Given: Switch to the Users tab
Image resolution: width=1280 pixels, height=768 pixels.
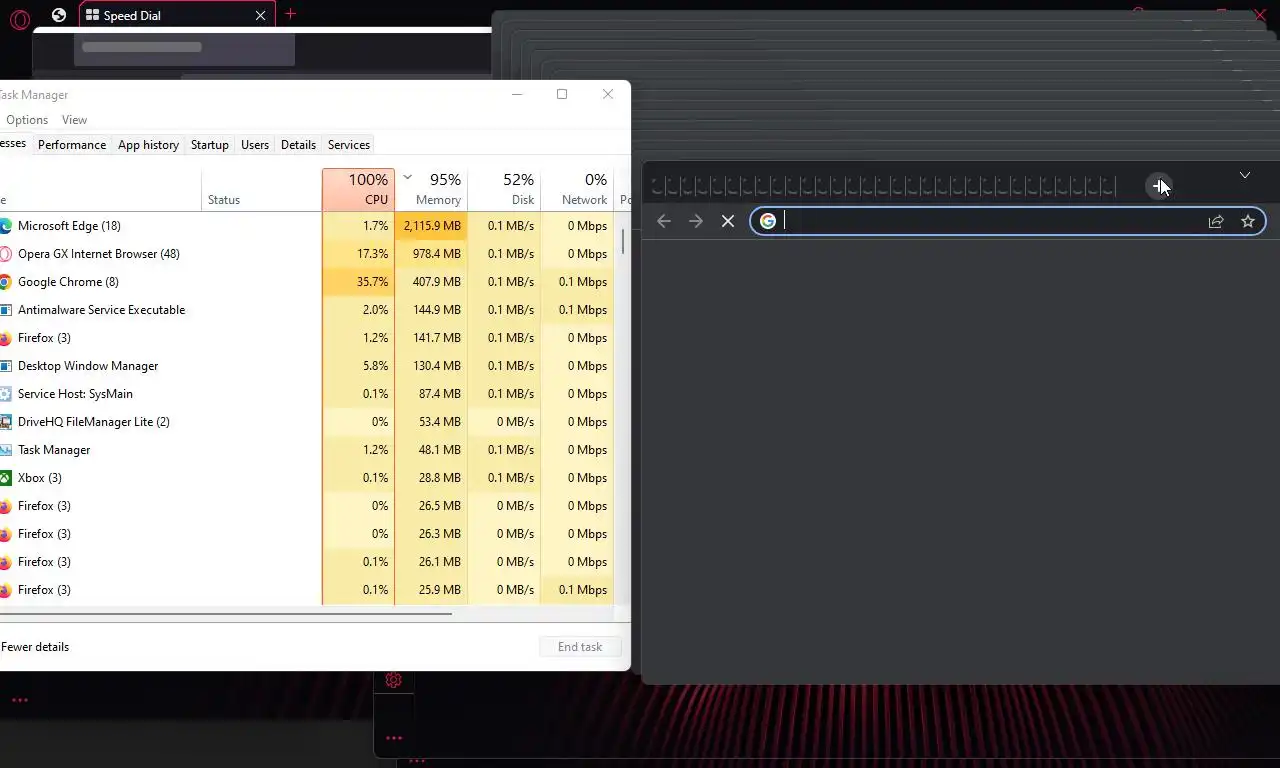Looking at the screenshot, I should [255, 145].
